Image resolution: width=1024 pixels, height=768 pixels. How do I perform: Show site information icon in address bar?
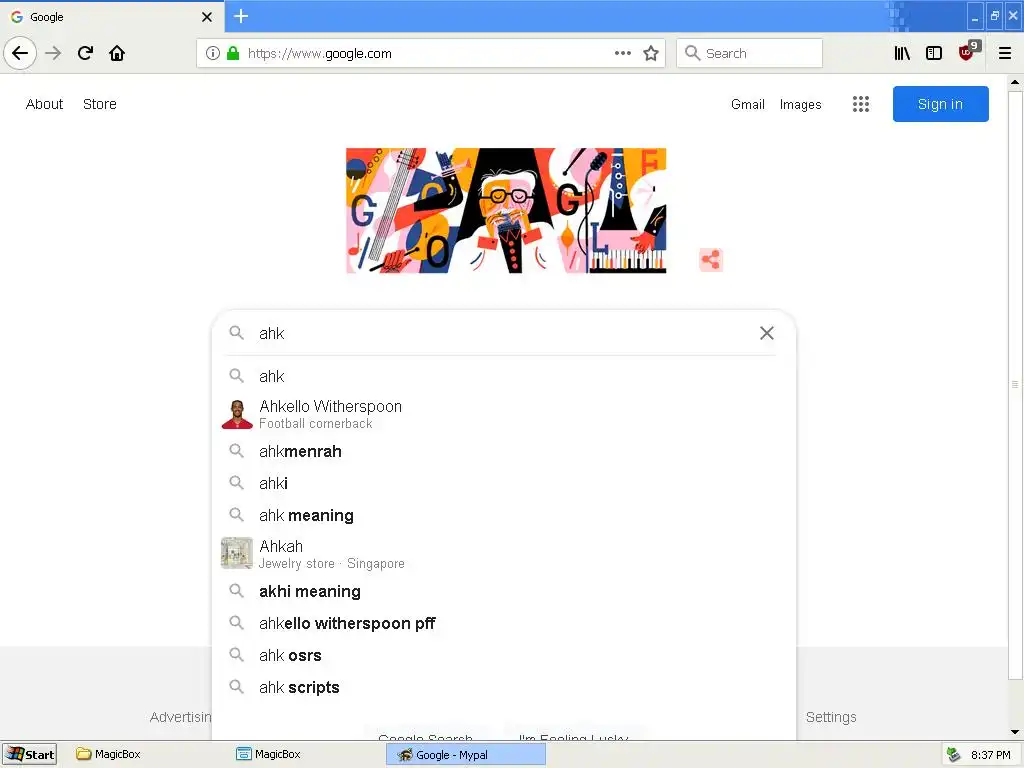[x=213, y=54]
